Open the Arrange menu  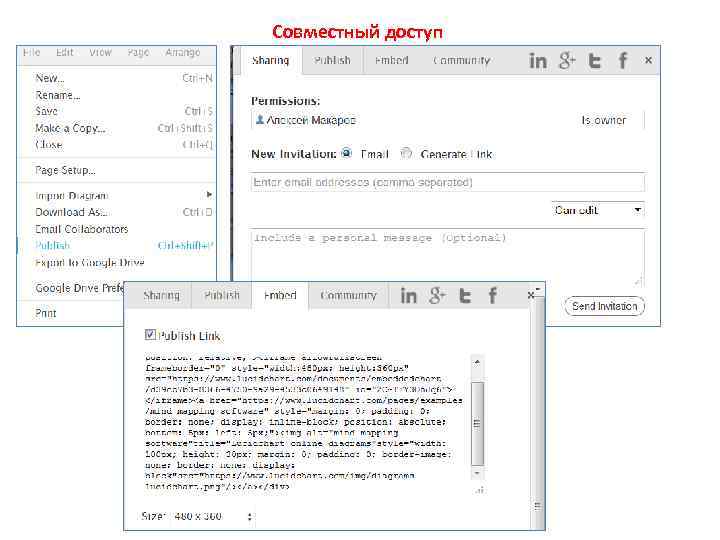[183, 53]
